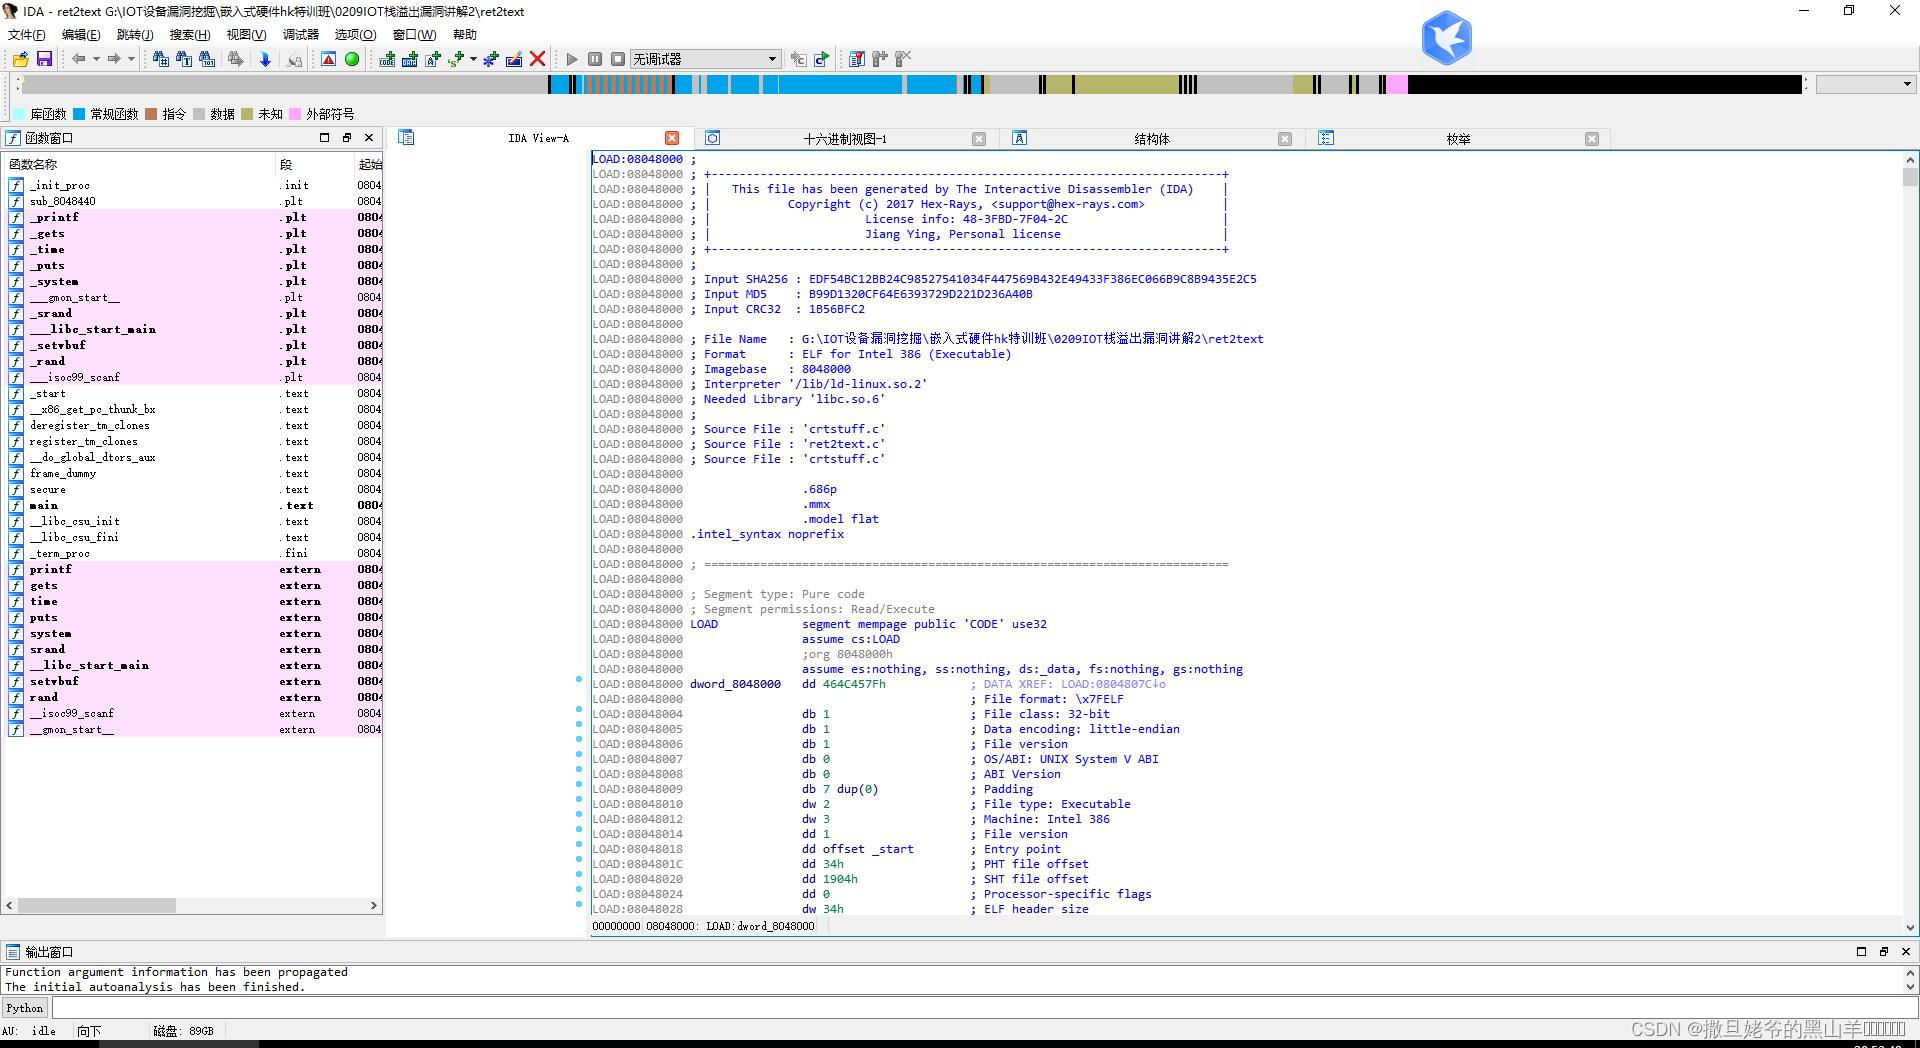This screenshot has height=1048, width=1920.
Task: Float the 输出窗口 panel with restore button
Action: pyautogui.click(x=1883, y=952)
